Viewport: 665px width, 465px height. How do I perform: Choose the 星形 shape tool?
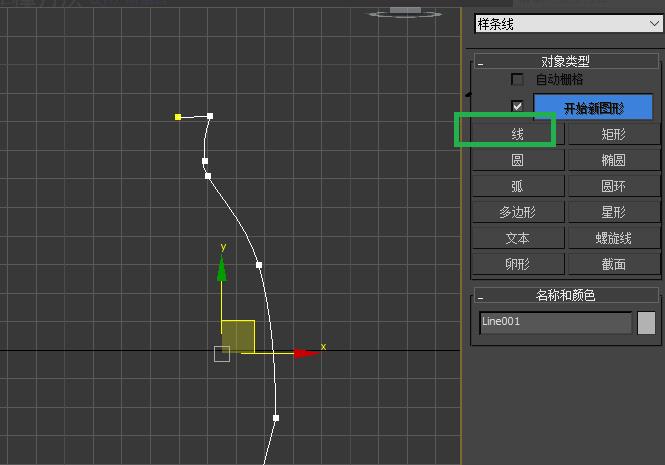(614, 212)
